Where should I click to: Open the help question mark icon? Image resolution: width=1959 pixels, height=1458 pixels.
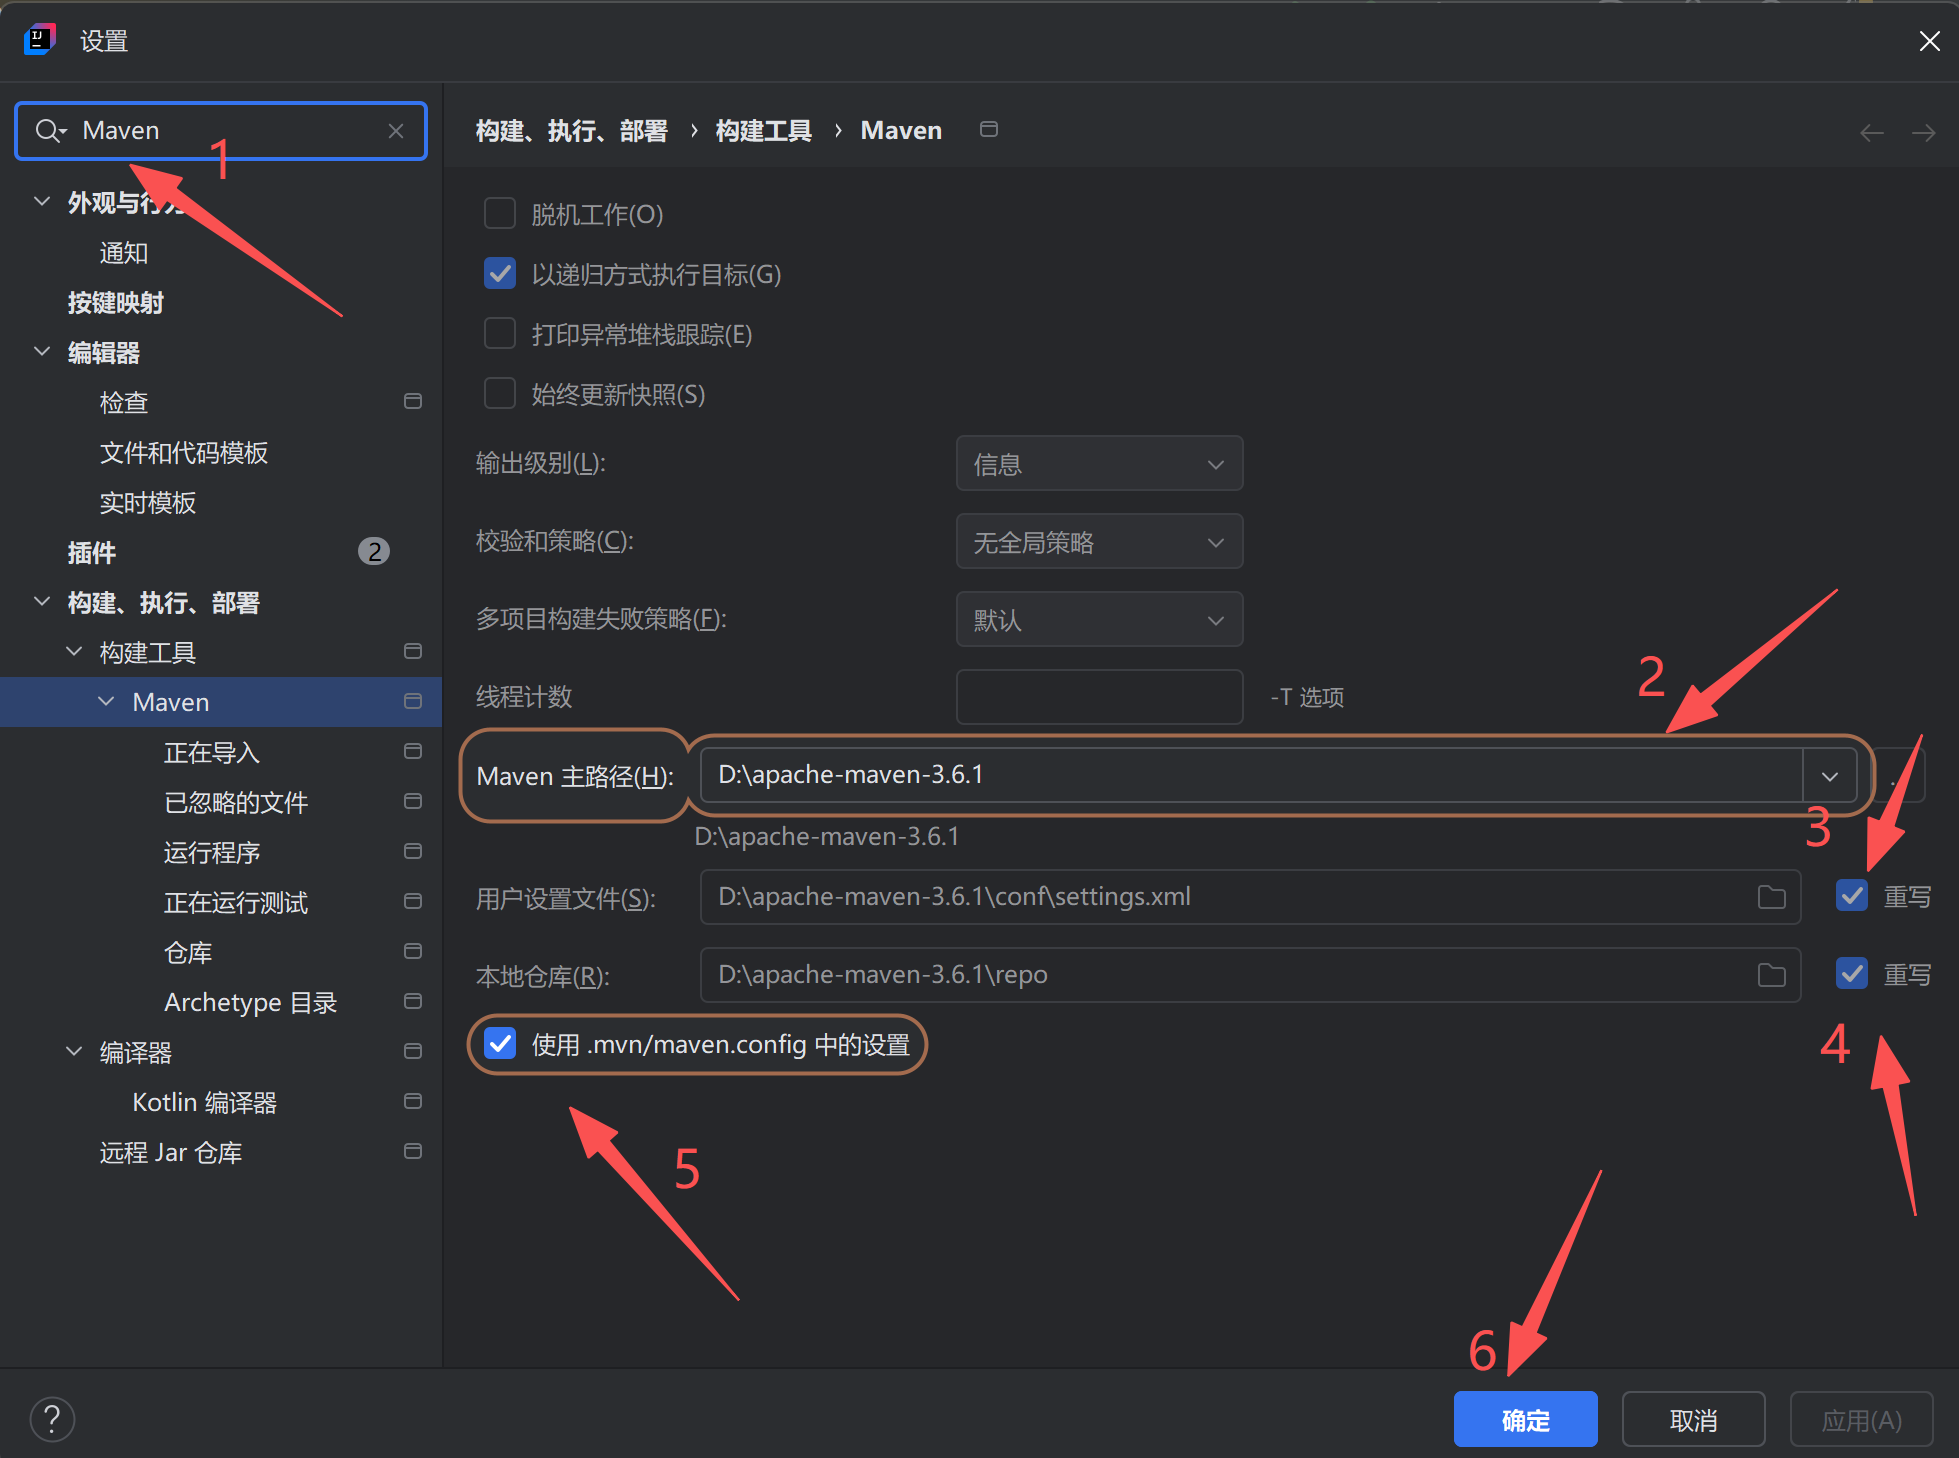[52, 1419]
